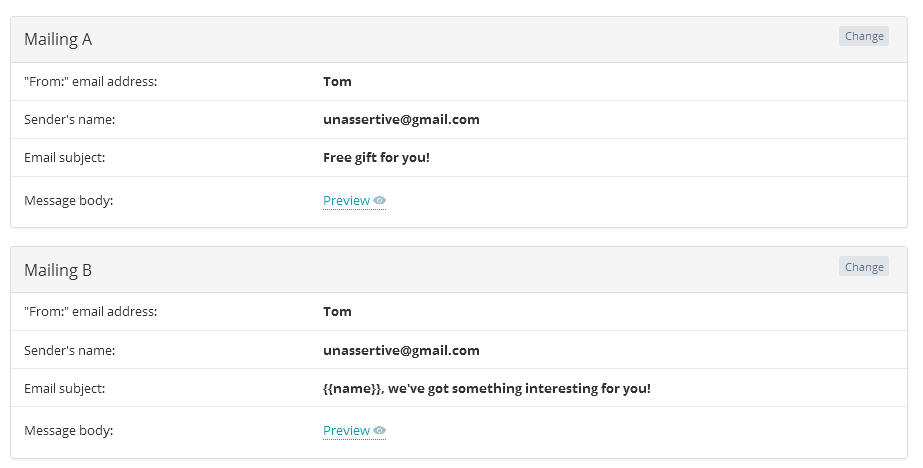923x468 pixels.
Task: Open the Preview link in Mailing B
Action: click(346, 431)
